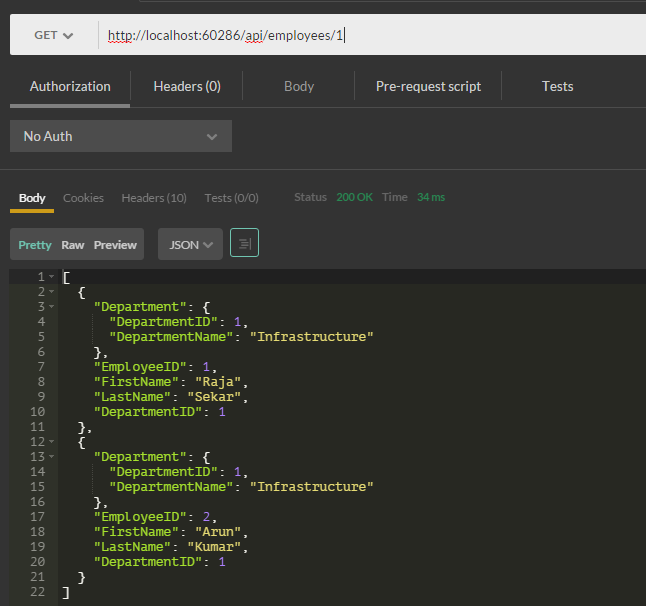646x606 pixels.
Task: Collapse the root array at line 1
Action: point(51,277)
